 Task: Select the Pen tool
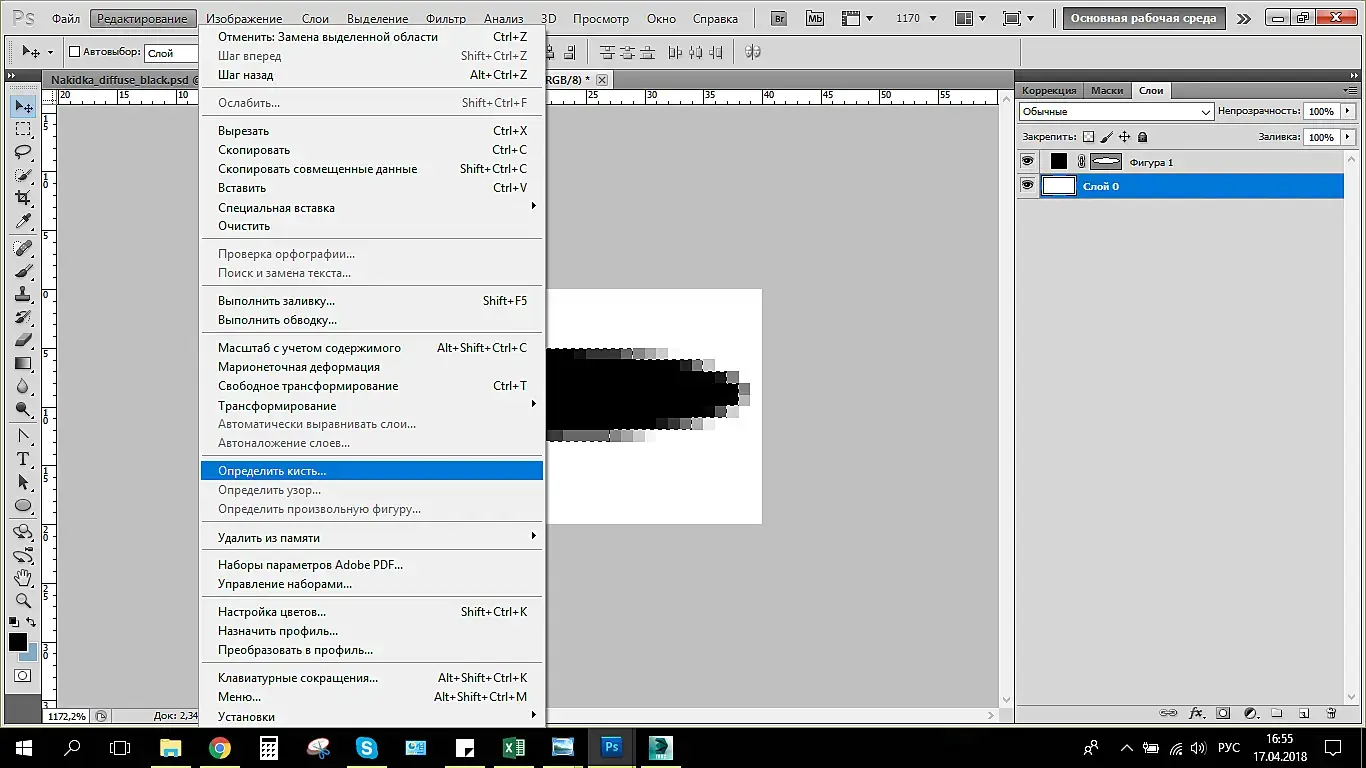coord(23,436)
